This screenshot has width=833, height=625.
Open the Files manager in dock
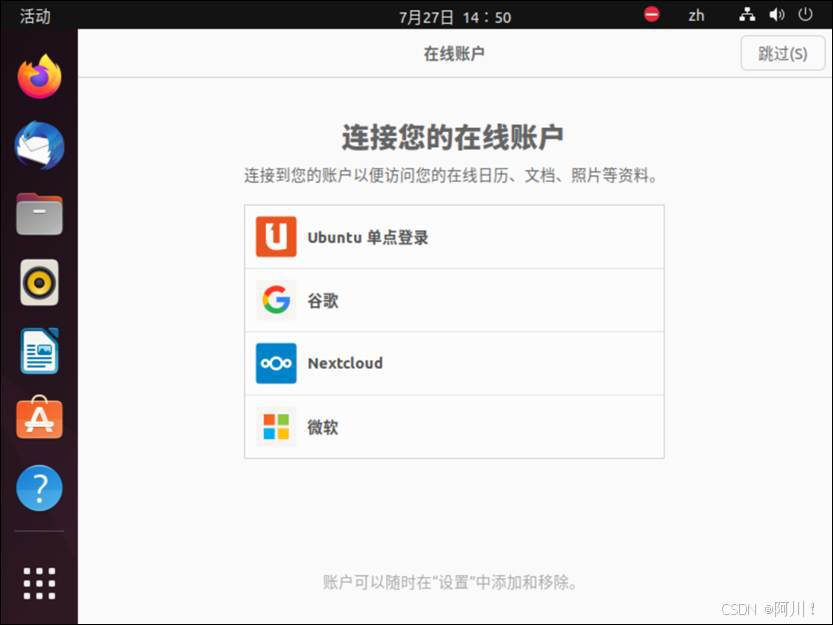(39, 214)
